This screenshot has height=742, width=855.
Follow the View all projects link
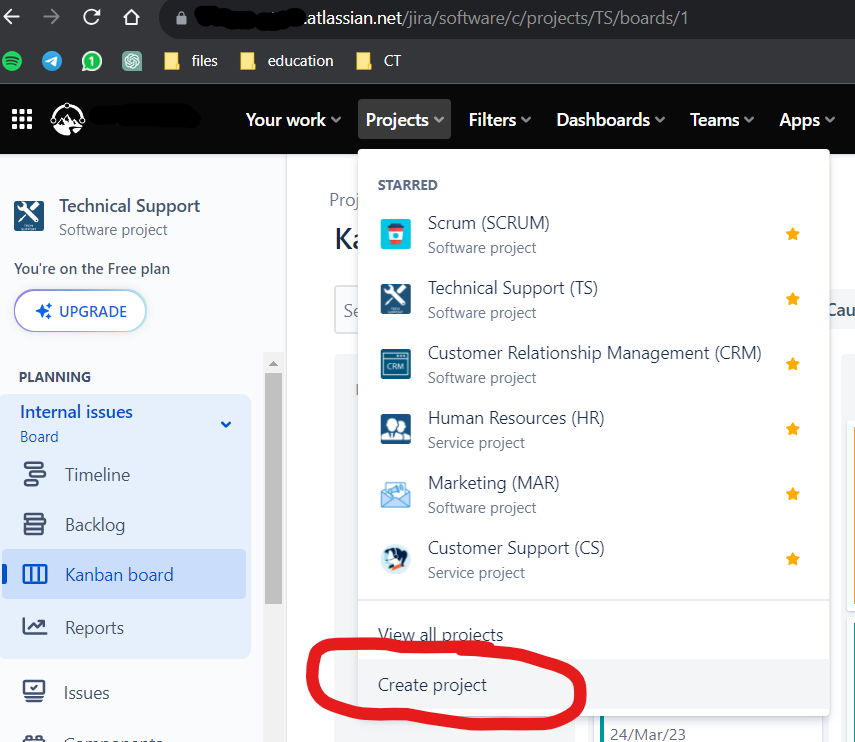coord(440,635)
